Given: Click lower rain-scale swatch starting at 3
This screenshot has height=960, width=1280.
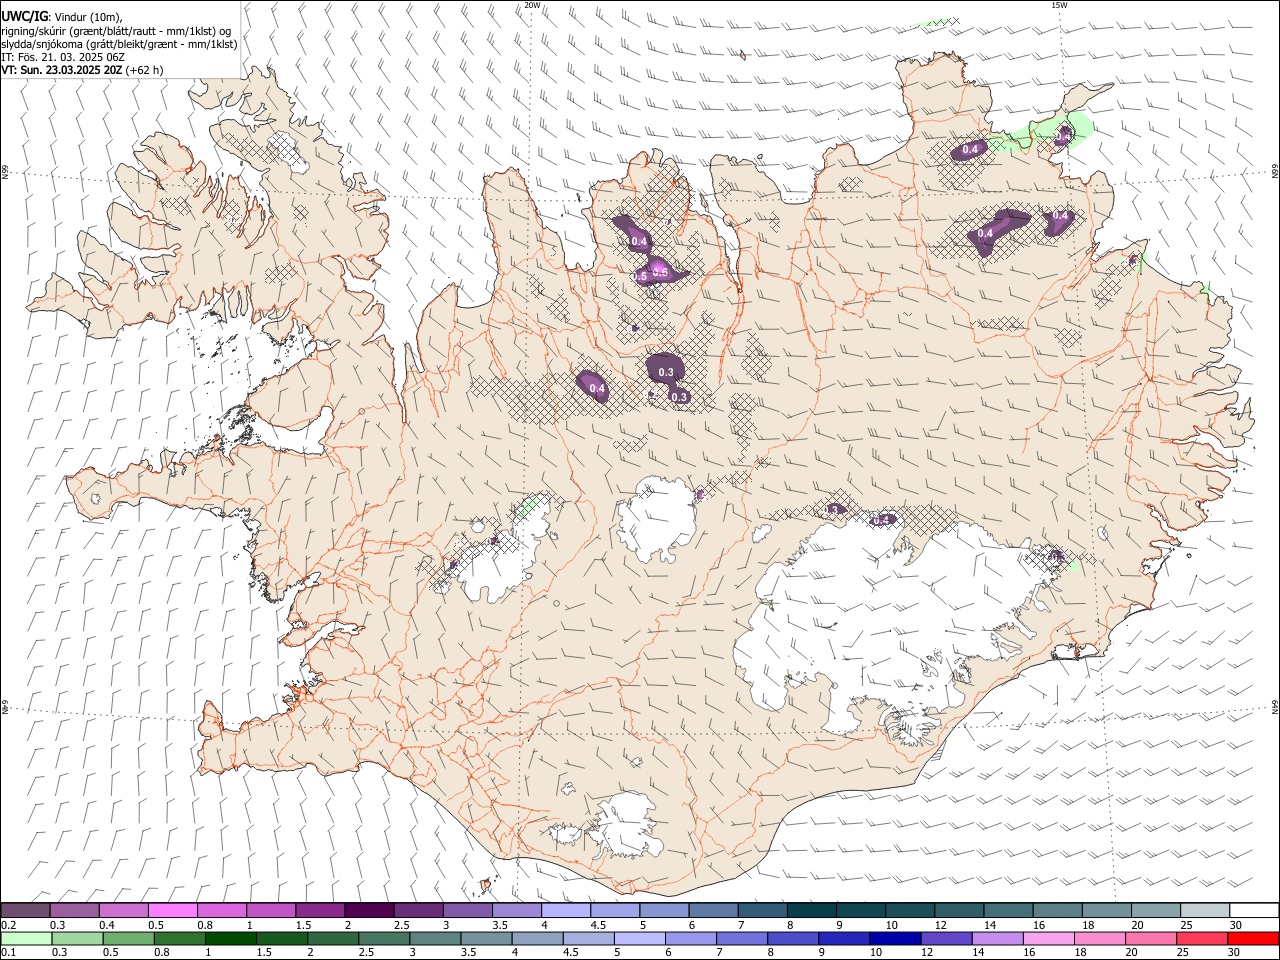Looking at the screenshot, I should pos(434,939).
